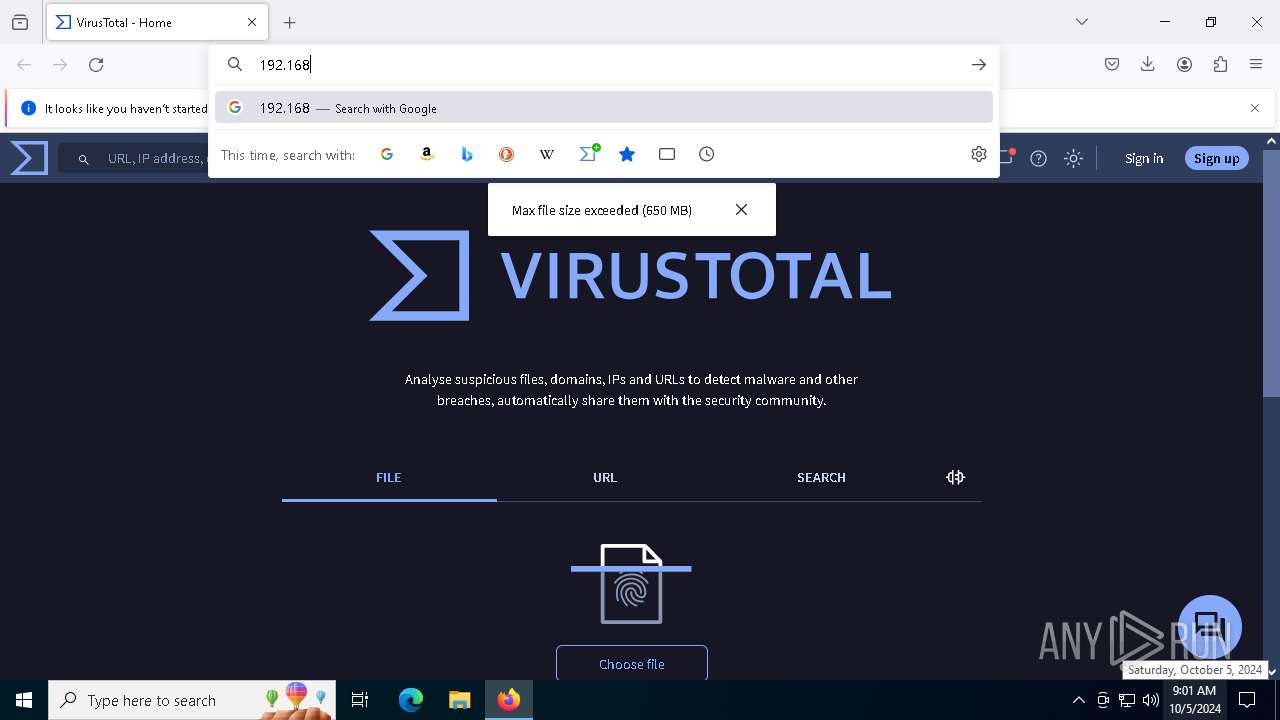Click the fingerprint file upload icon

631,584
